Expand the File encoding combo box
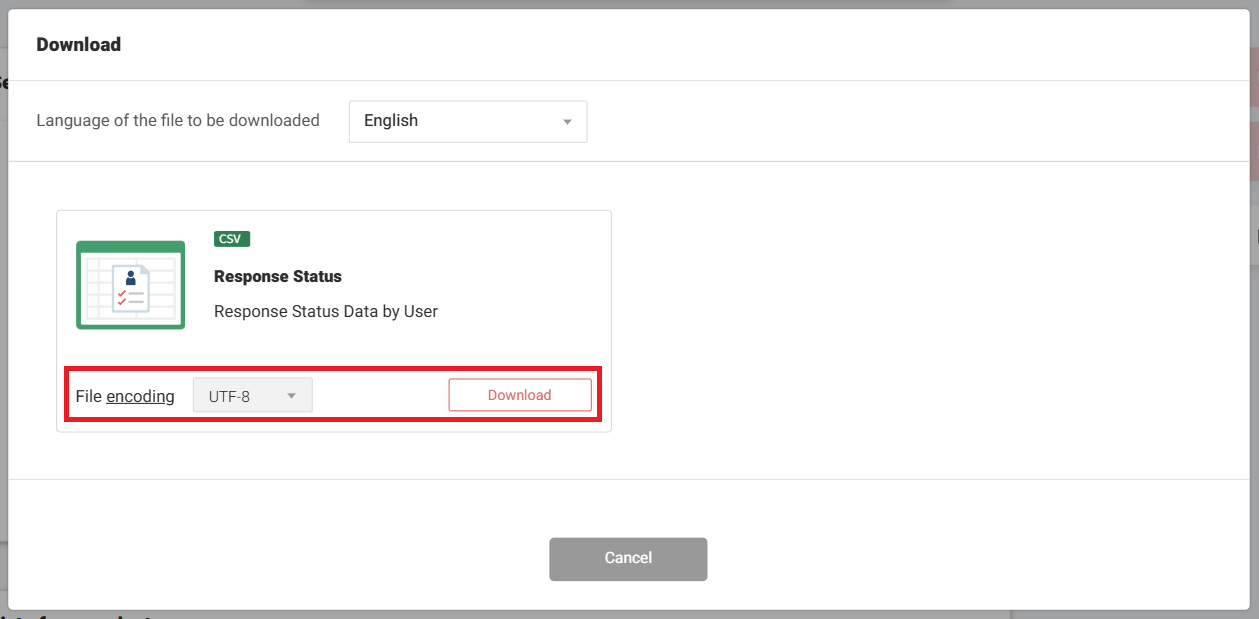1259x619 pixels. coord(252,396)
